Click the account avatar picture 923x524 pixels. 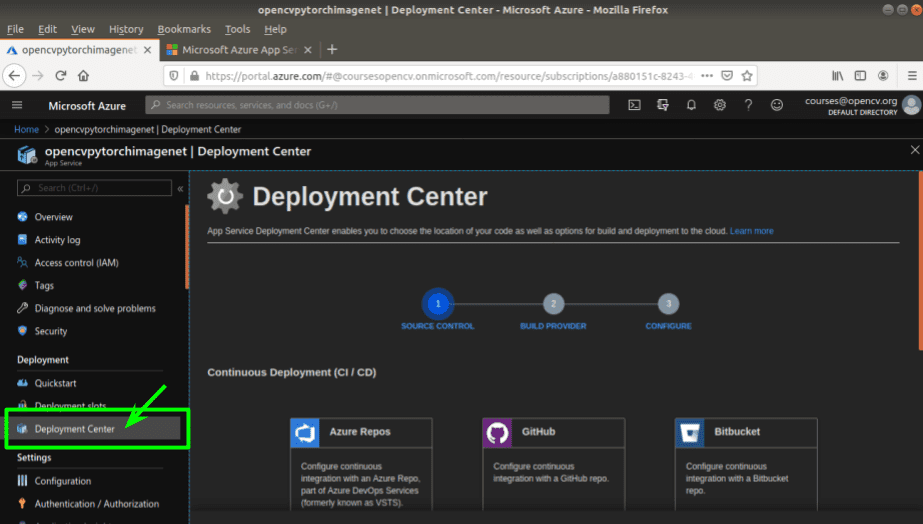pyautogui.click(x=911, y=105)
